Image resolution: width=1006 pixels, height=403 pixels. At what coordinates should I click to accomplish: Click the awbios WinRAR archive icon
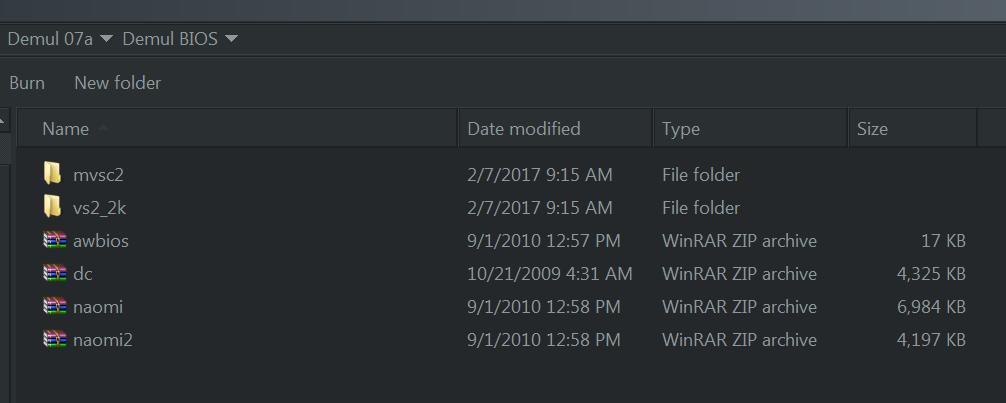pyautogui.click(x=55, y=241)
